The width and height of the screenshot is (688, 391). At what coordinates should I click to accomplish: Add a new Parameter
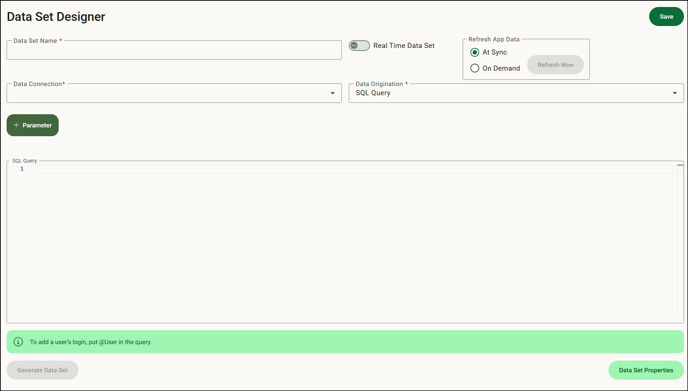(32, 125)
